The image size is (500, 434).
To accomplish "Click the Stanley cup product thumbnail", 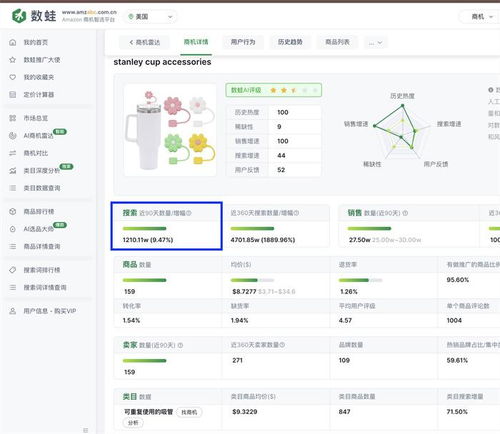I will [x=170, y=130].
